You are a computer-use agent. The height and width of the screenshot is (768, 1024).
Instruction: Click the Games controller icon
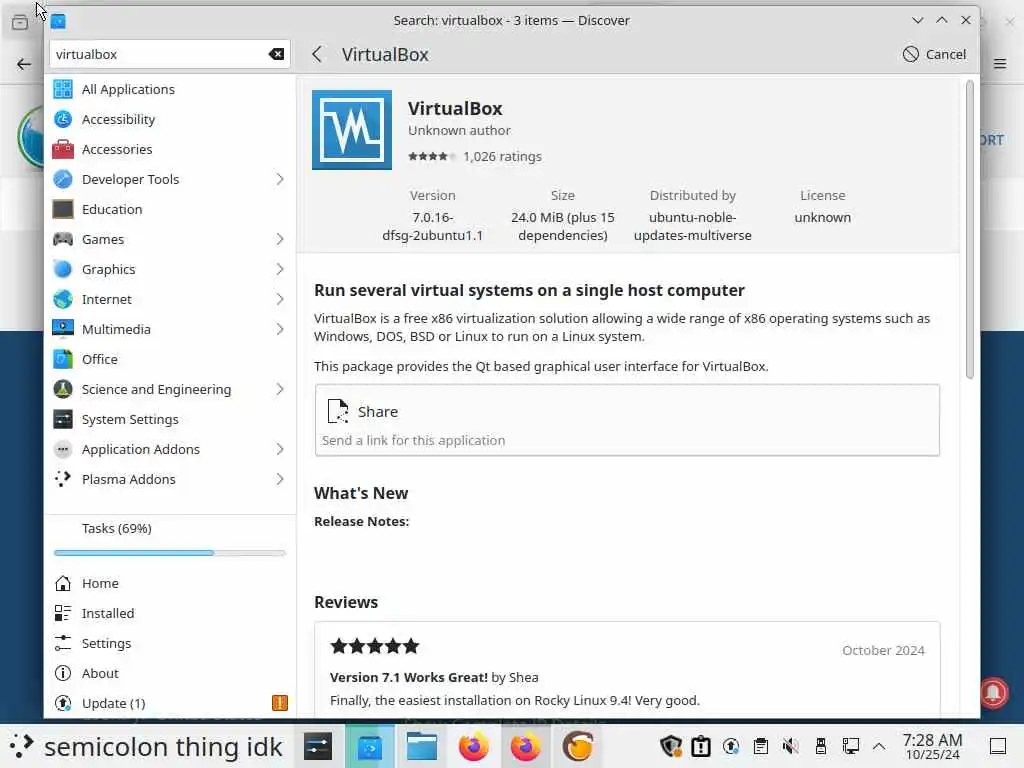point(63,240)
